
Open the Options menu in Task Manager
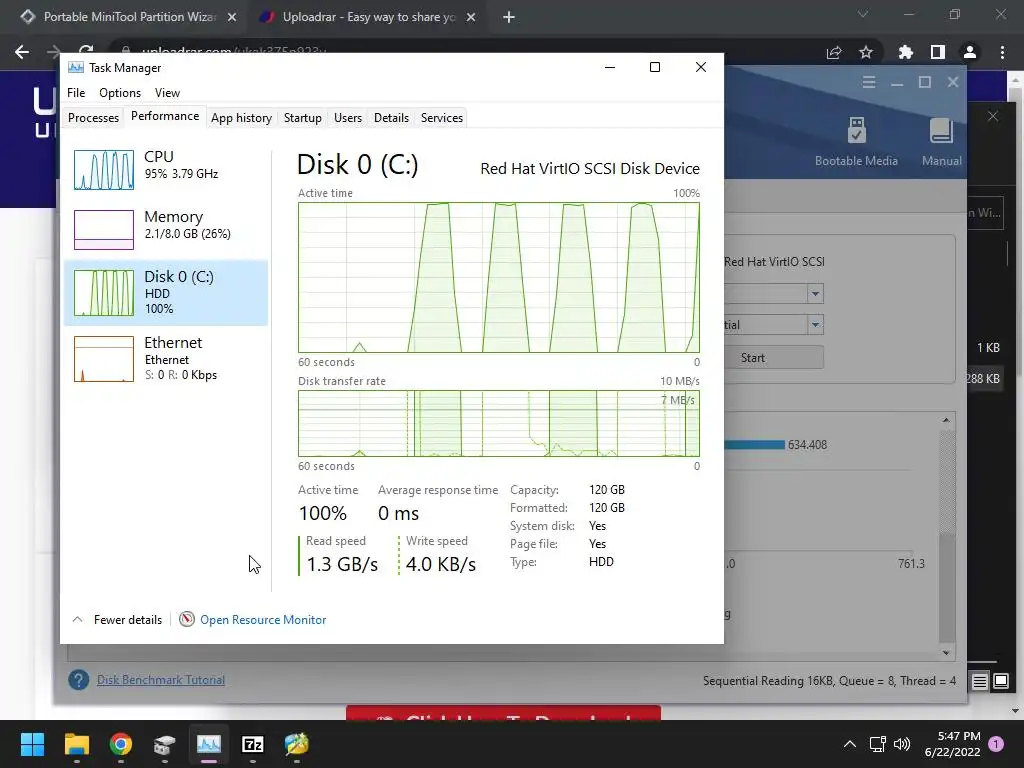pyautogui.click(x=120, y=93)
